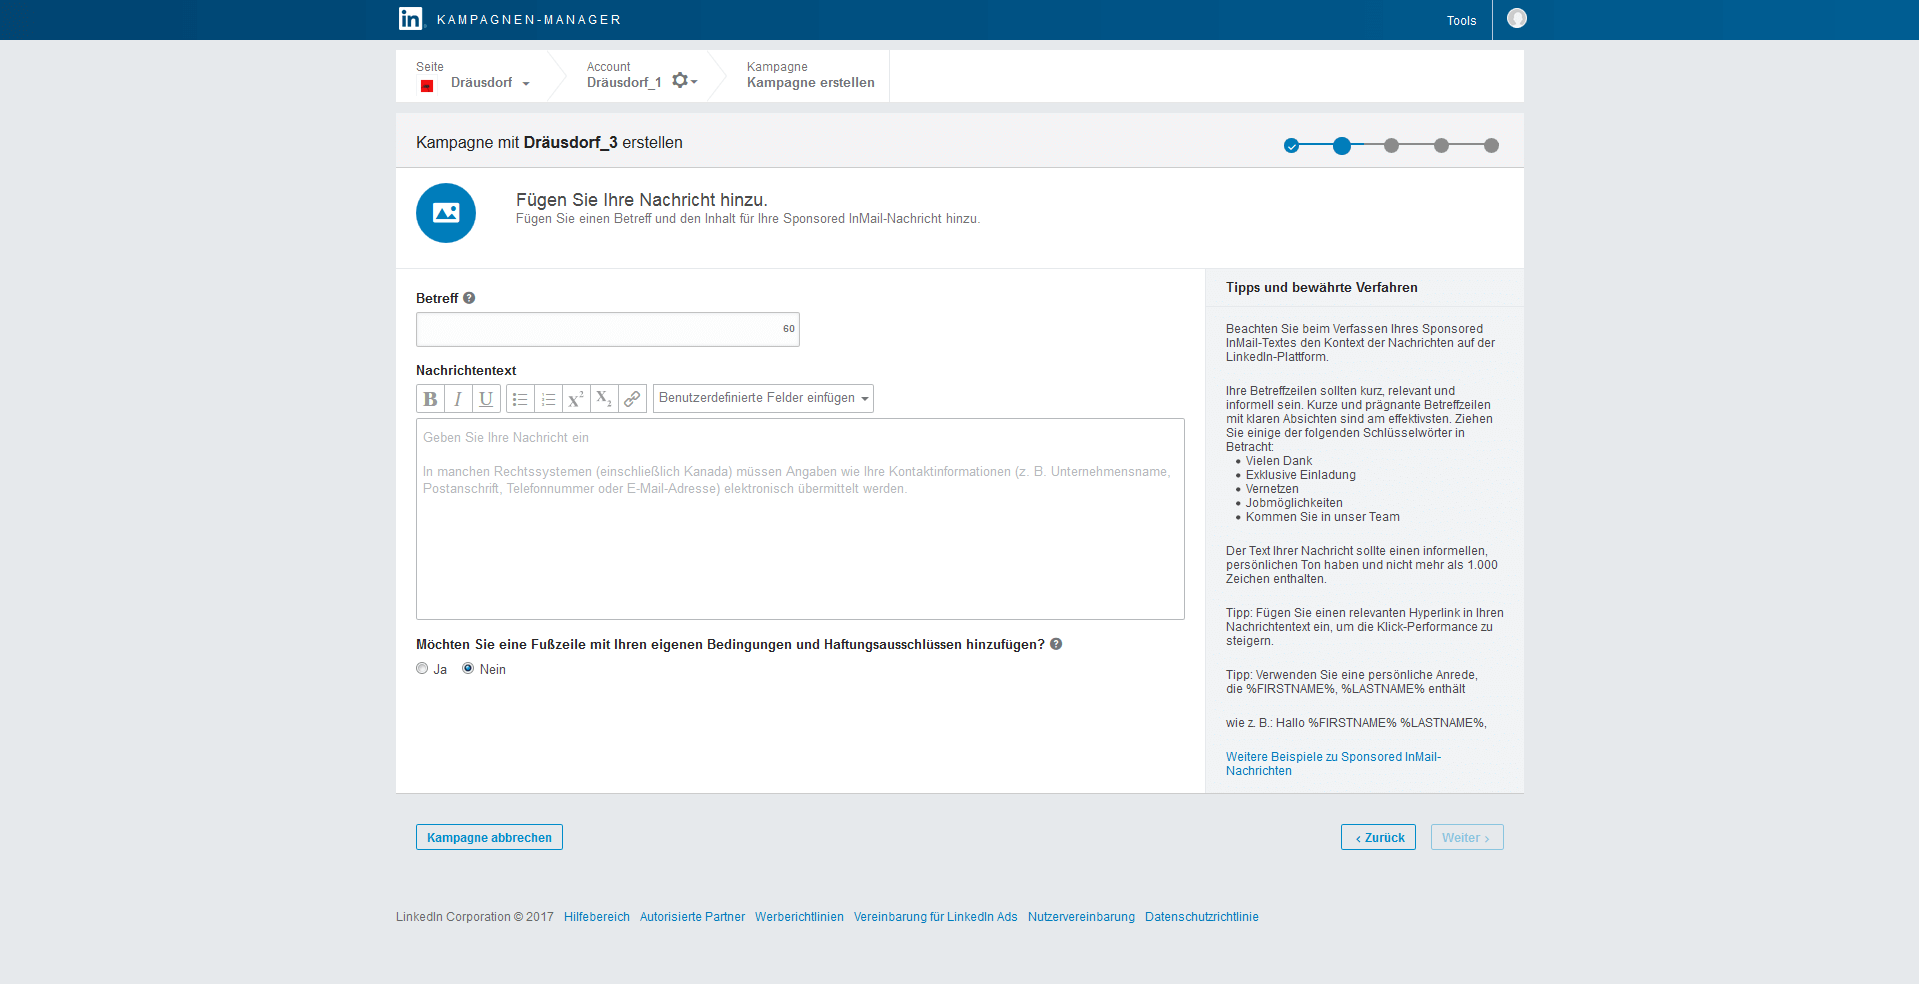Toggle bold formatting in the message editor

[x=430, y=399]
